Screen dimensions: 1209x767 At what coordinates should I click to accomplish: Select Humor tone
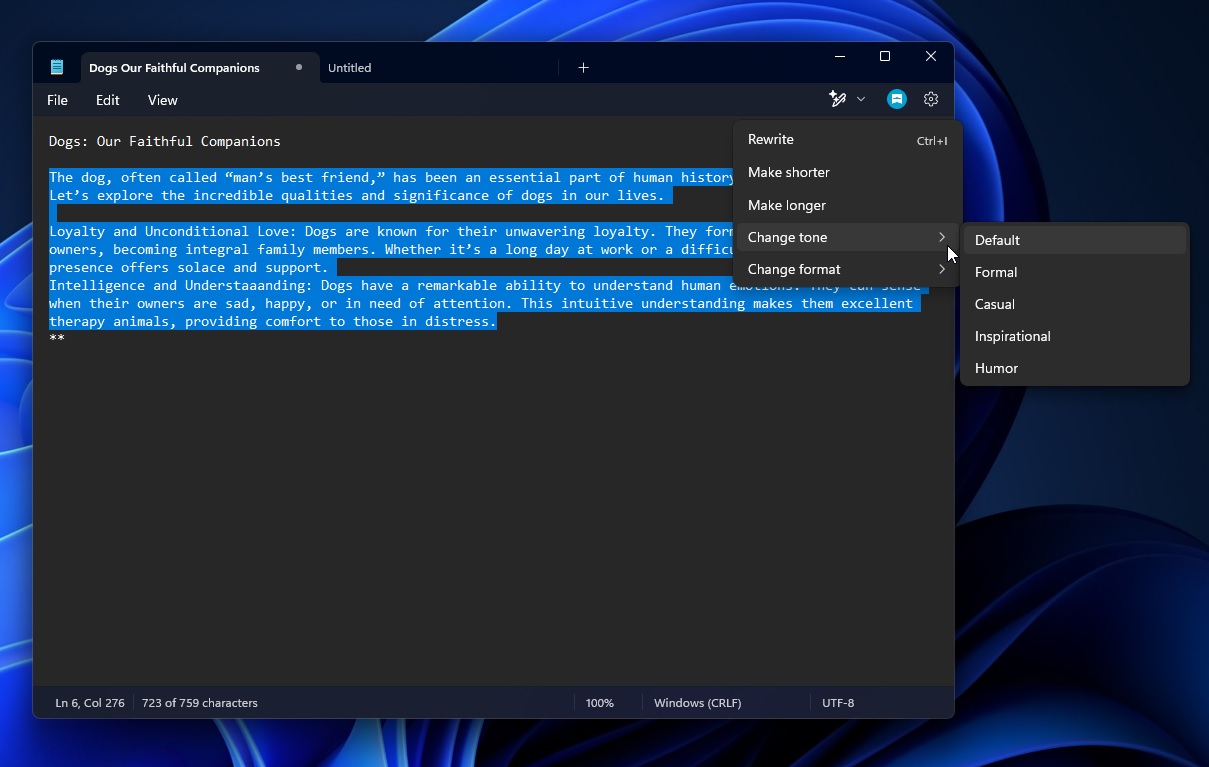pyautogui.click(x=1075, y=368)
